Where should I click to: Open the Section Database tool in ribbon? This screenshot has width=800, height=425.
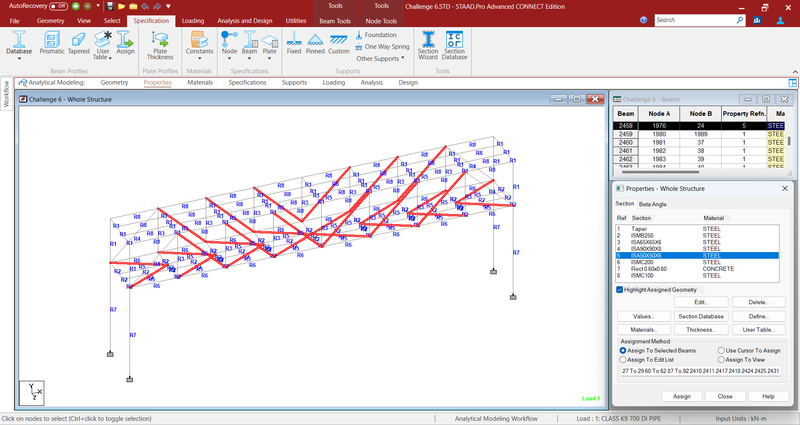454,45
